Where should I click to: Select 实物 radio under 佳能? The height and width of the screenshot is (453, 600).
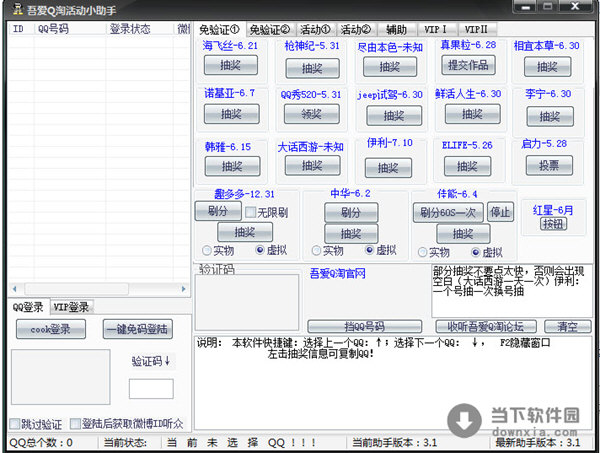coord(420,252)
